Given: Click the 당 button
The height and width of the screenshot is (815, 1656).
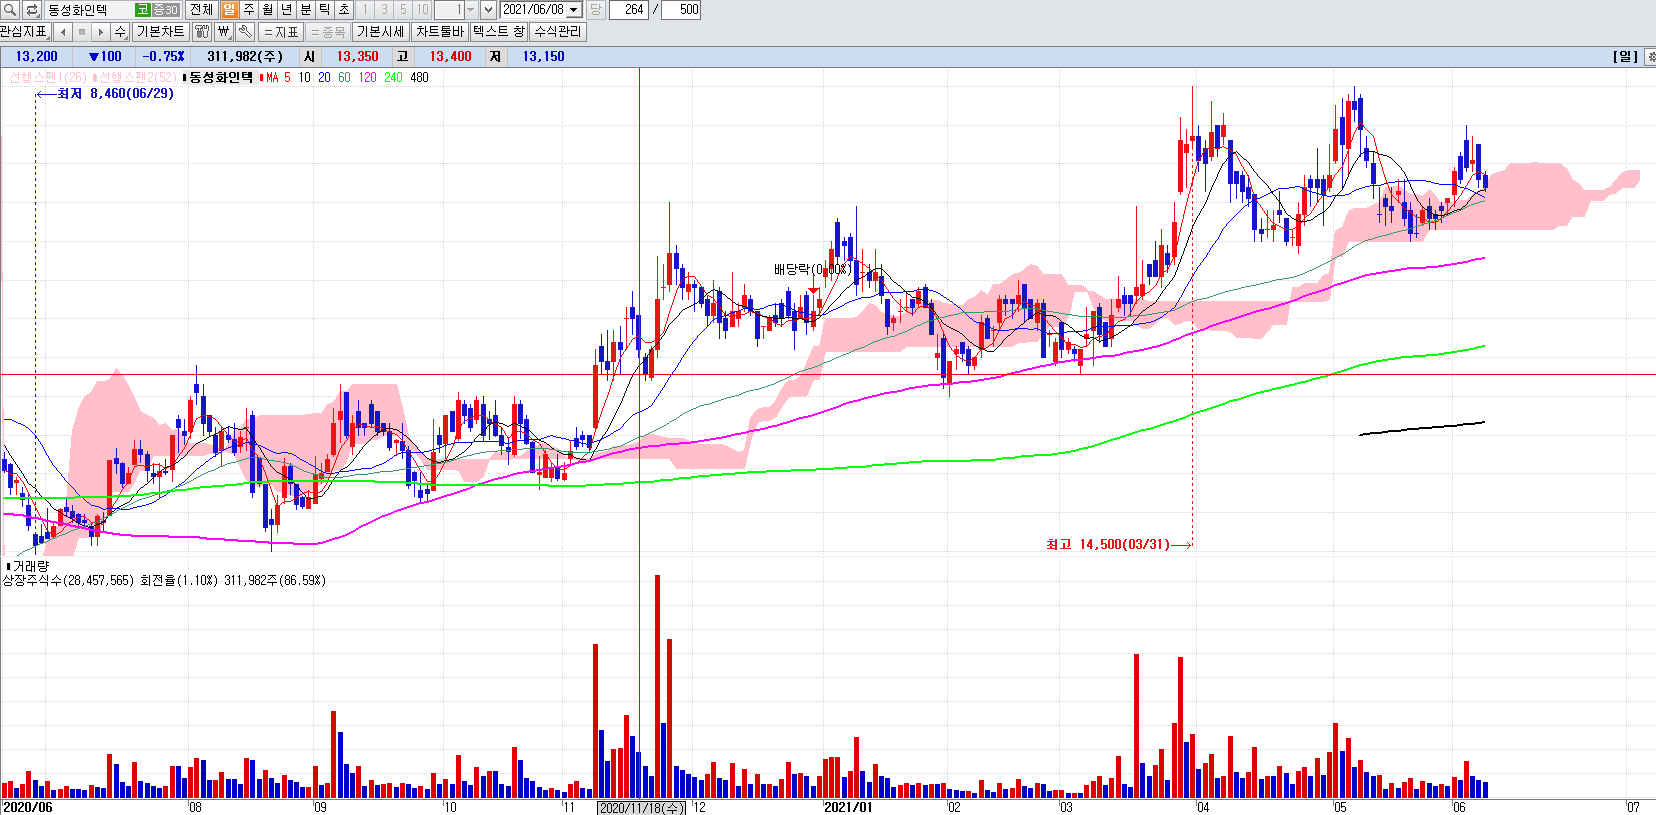Looking at the screenshot, I should (595, 10).
